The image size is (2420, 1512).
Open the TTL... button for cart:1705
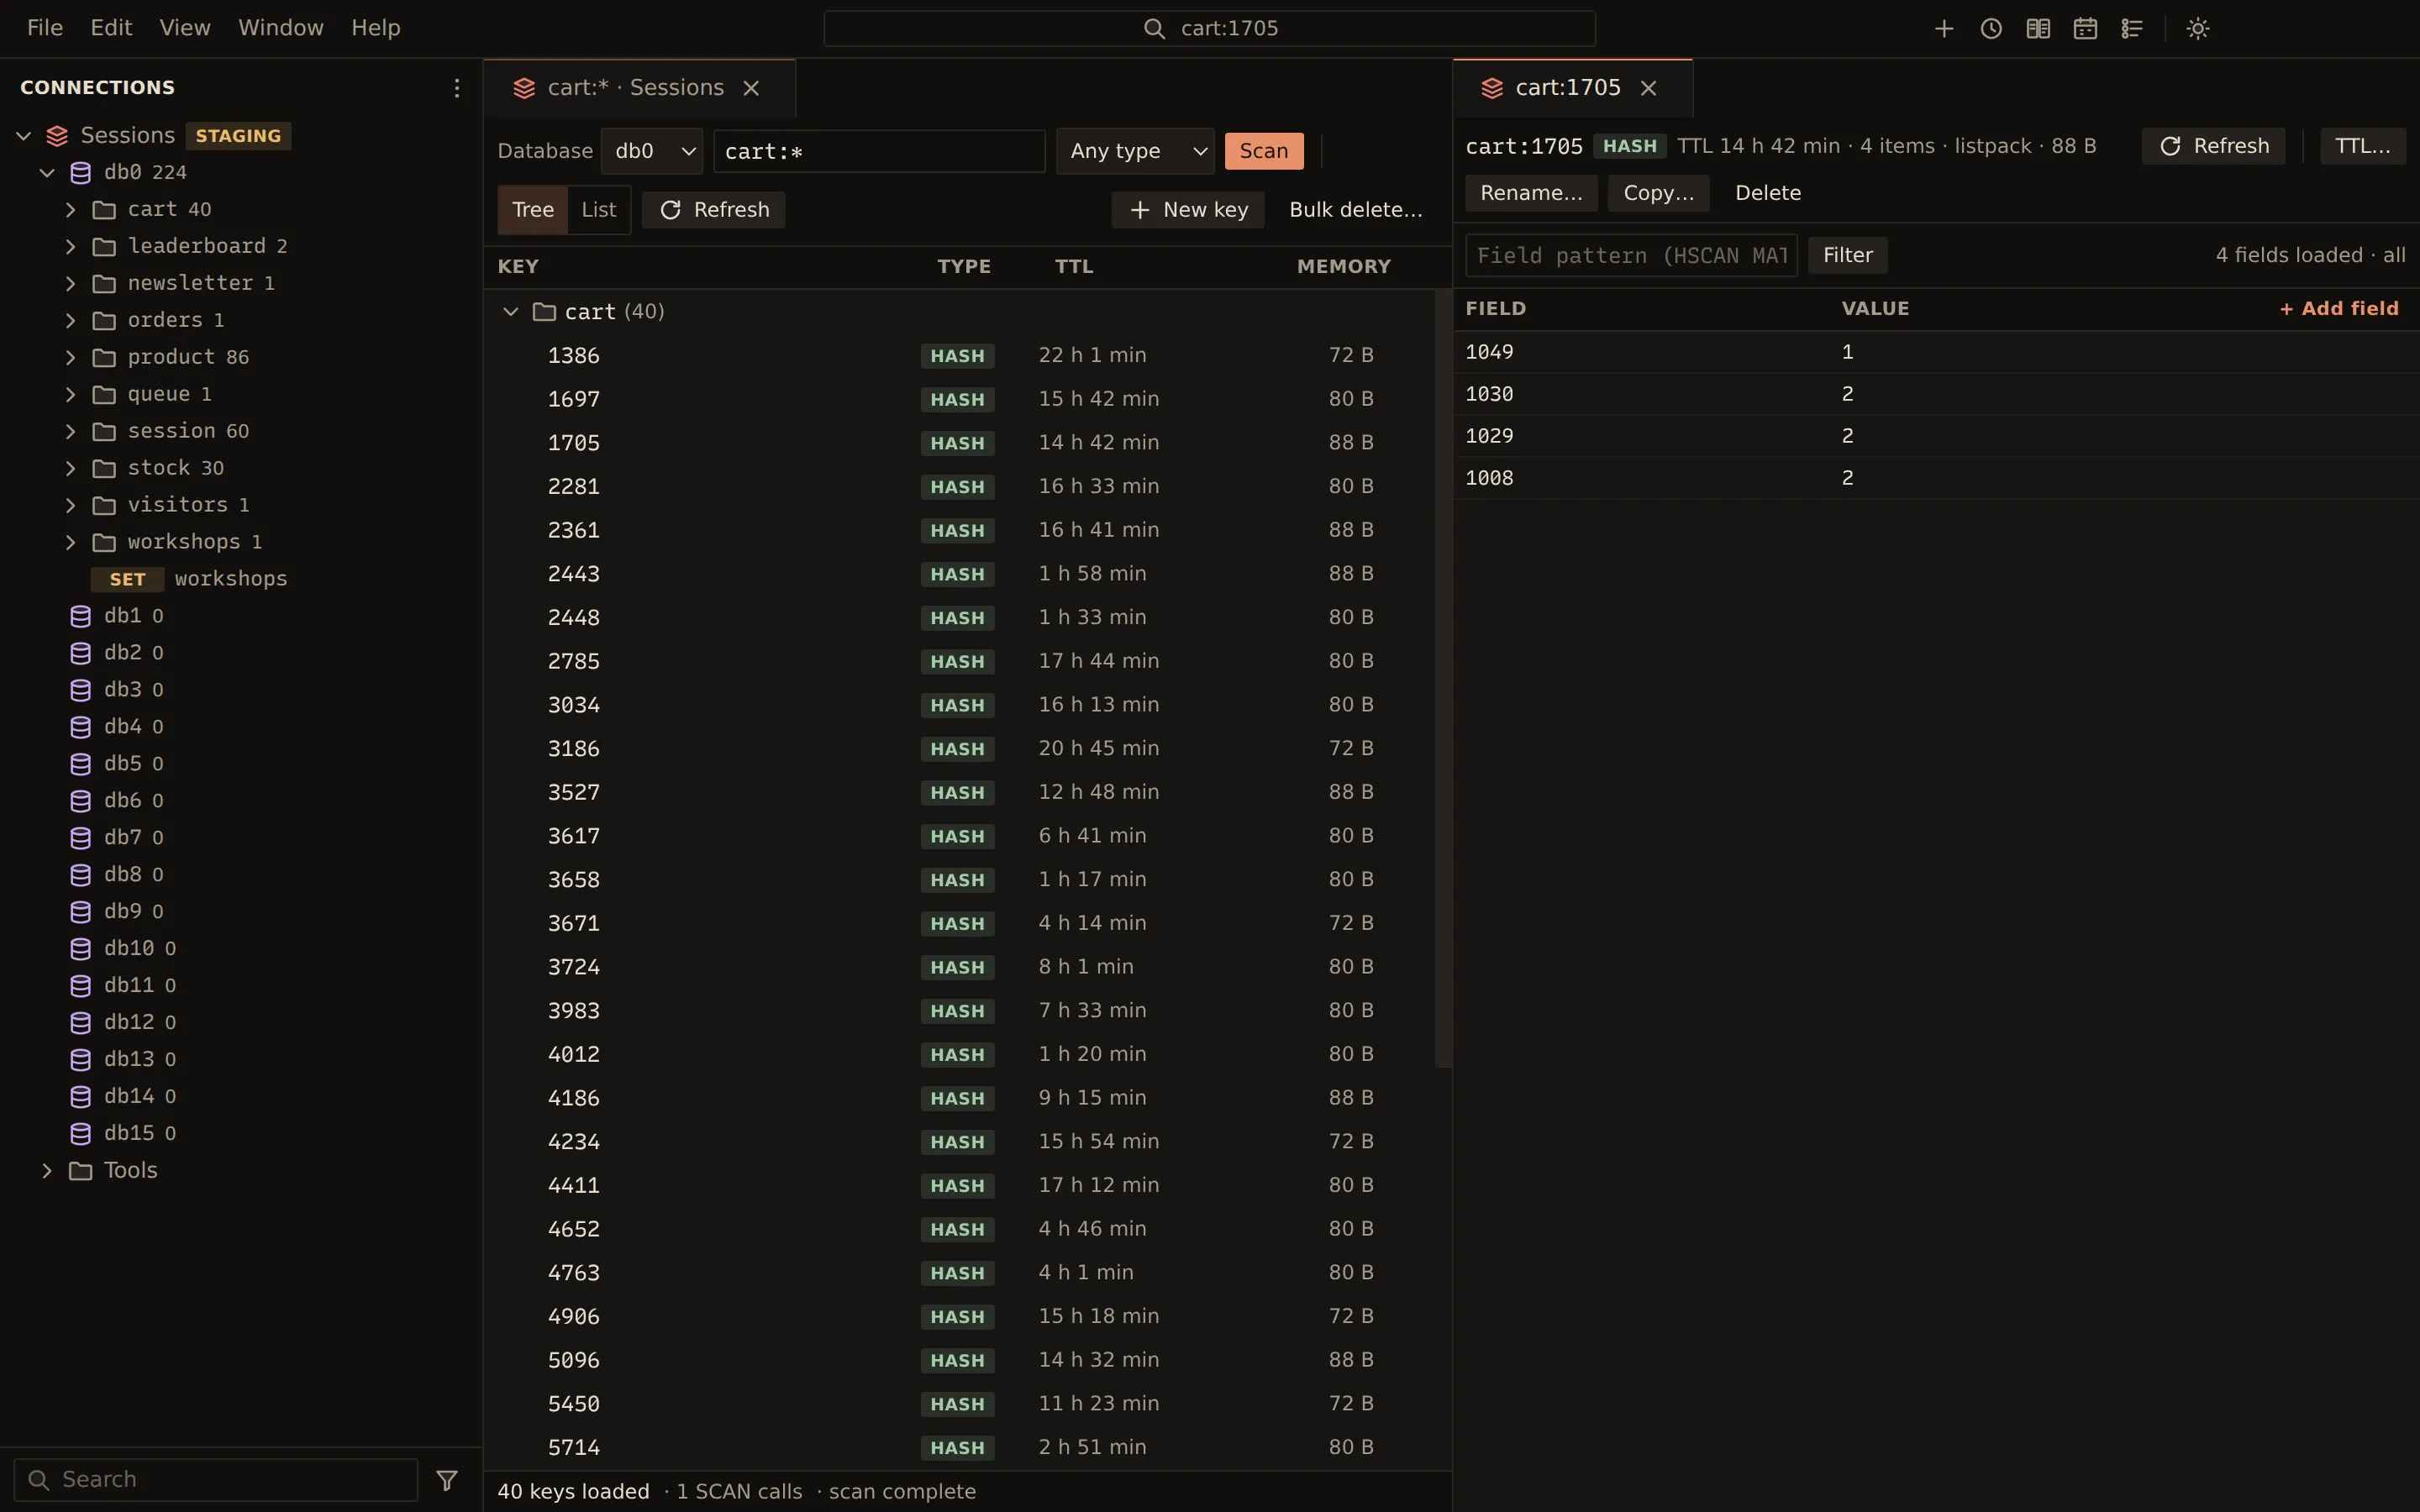[x=2362, y=146]
